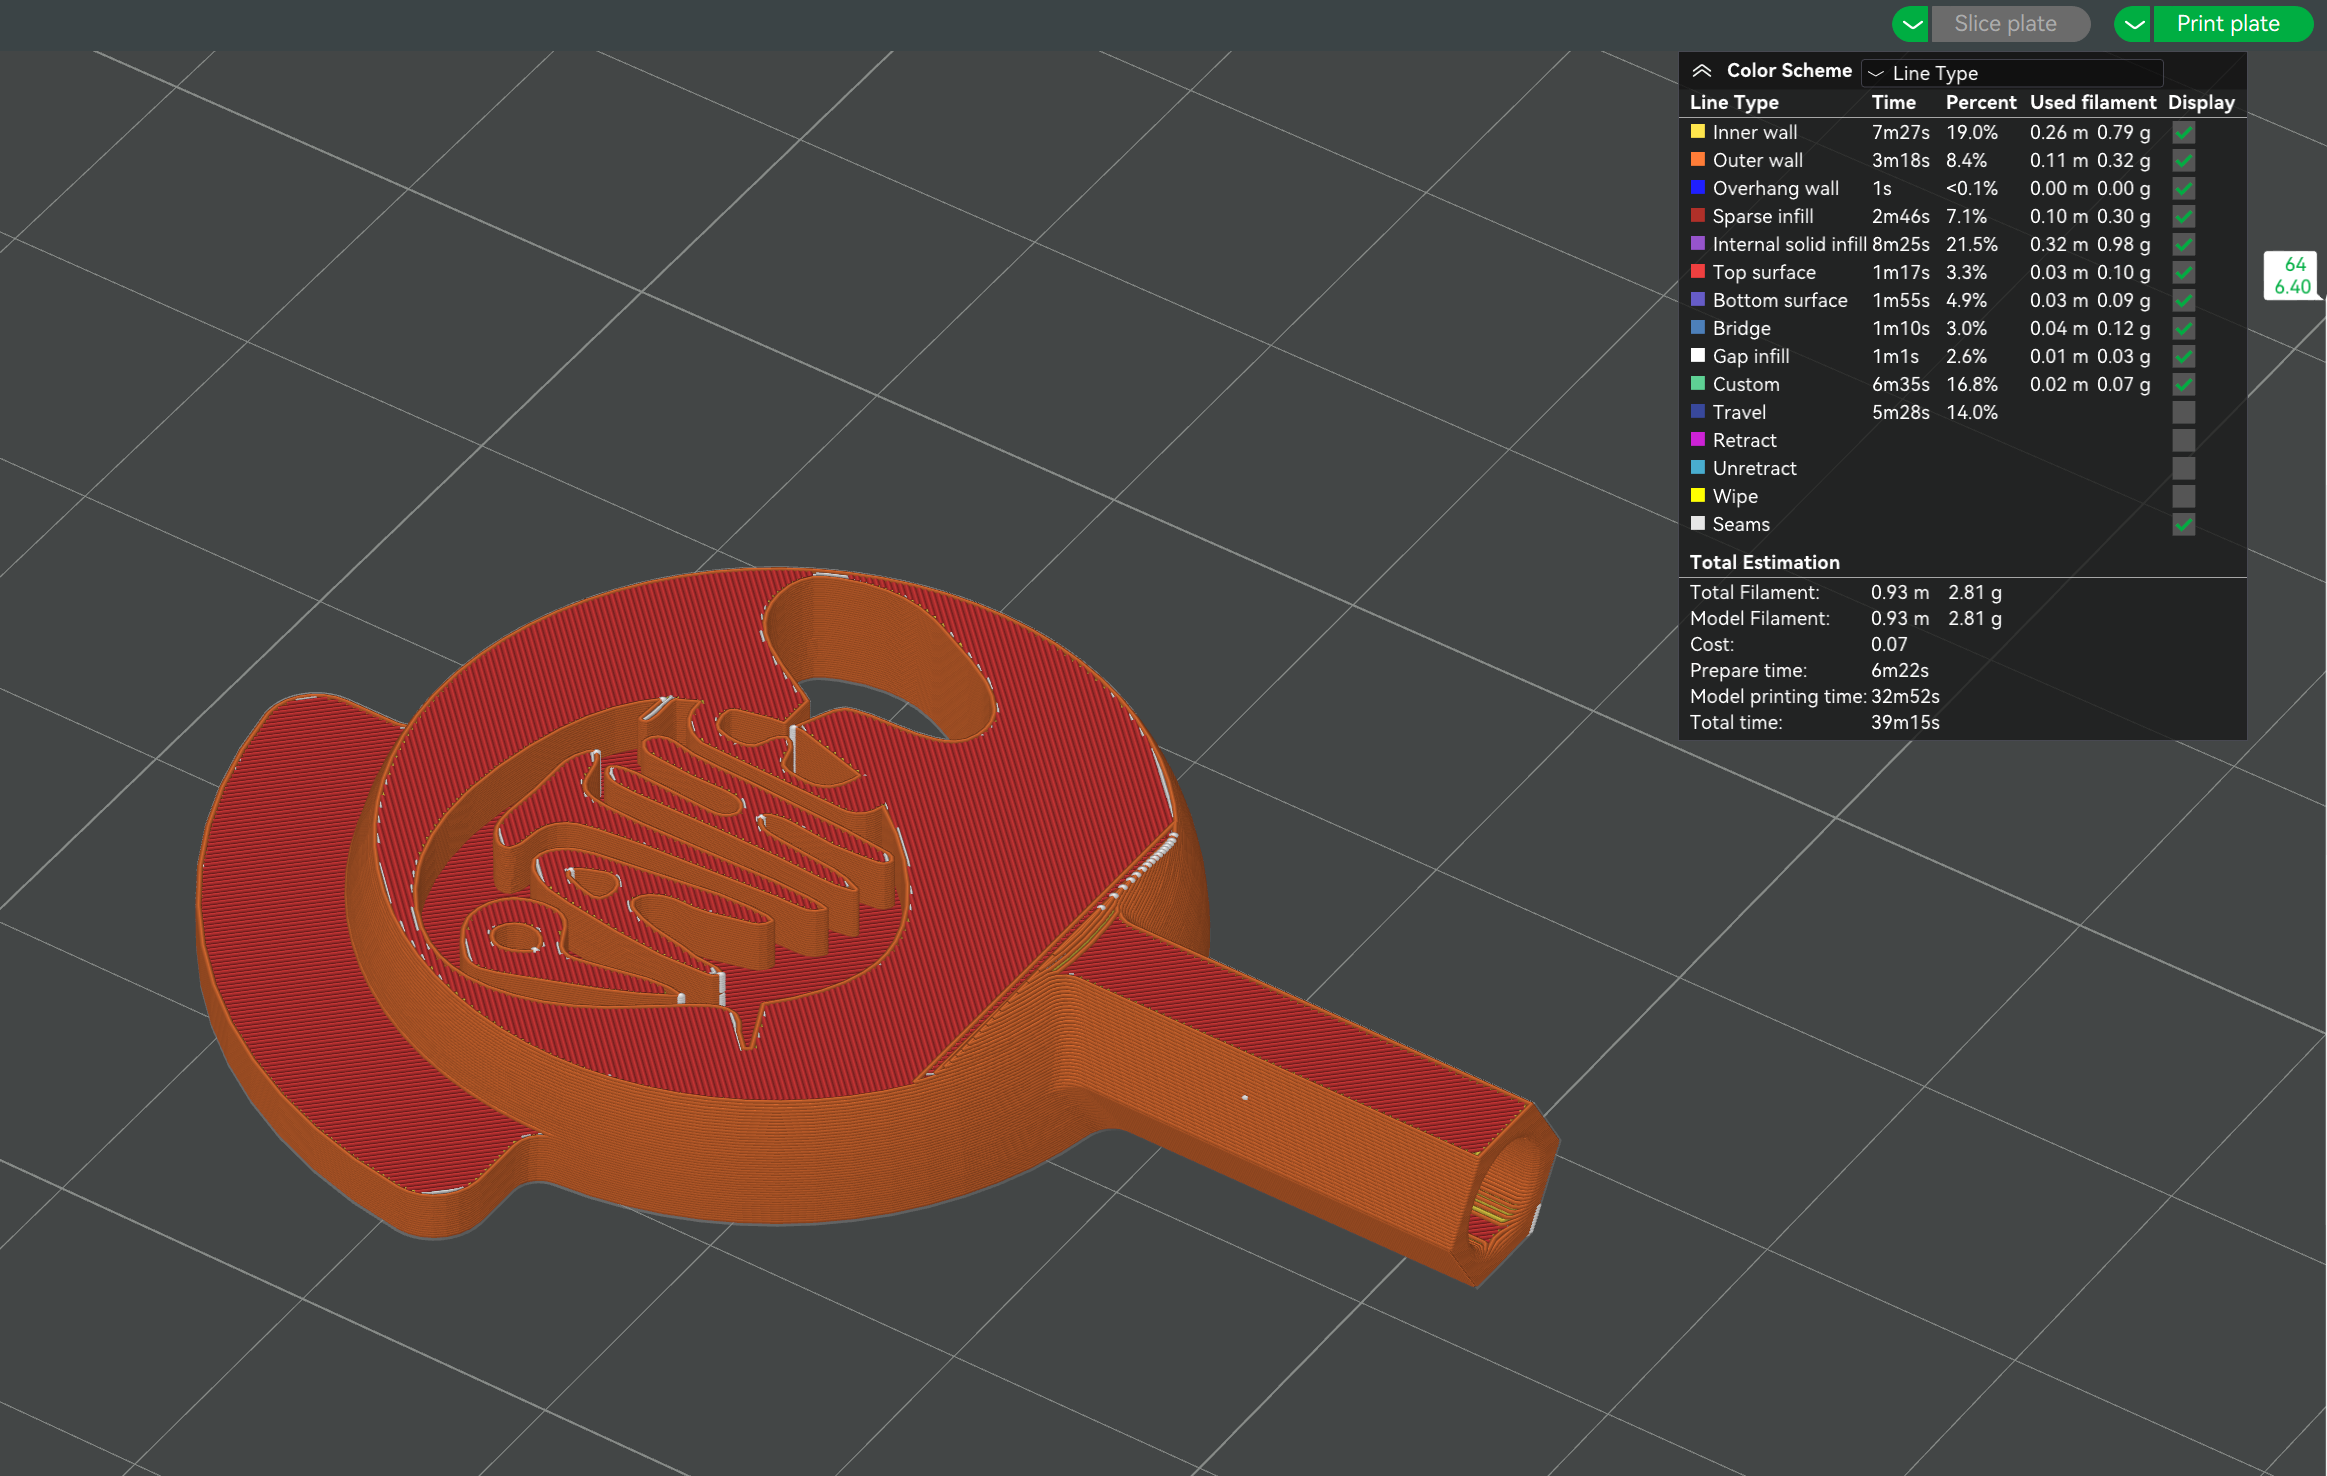
Task: Click the Percent column header
Action: pos(1980,102)
